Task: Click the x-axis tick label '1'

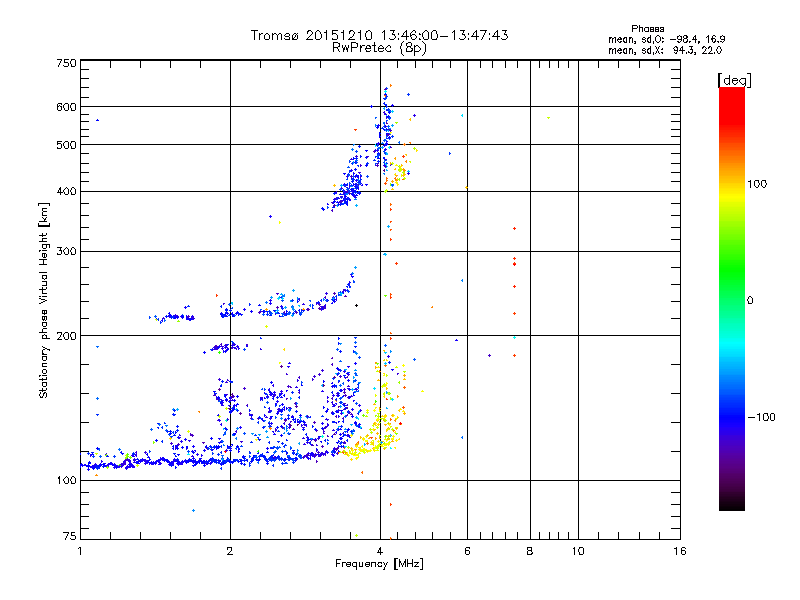Action: [x=80, y=551]
